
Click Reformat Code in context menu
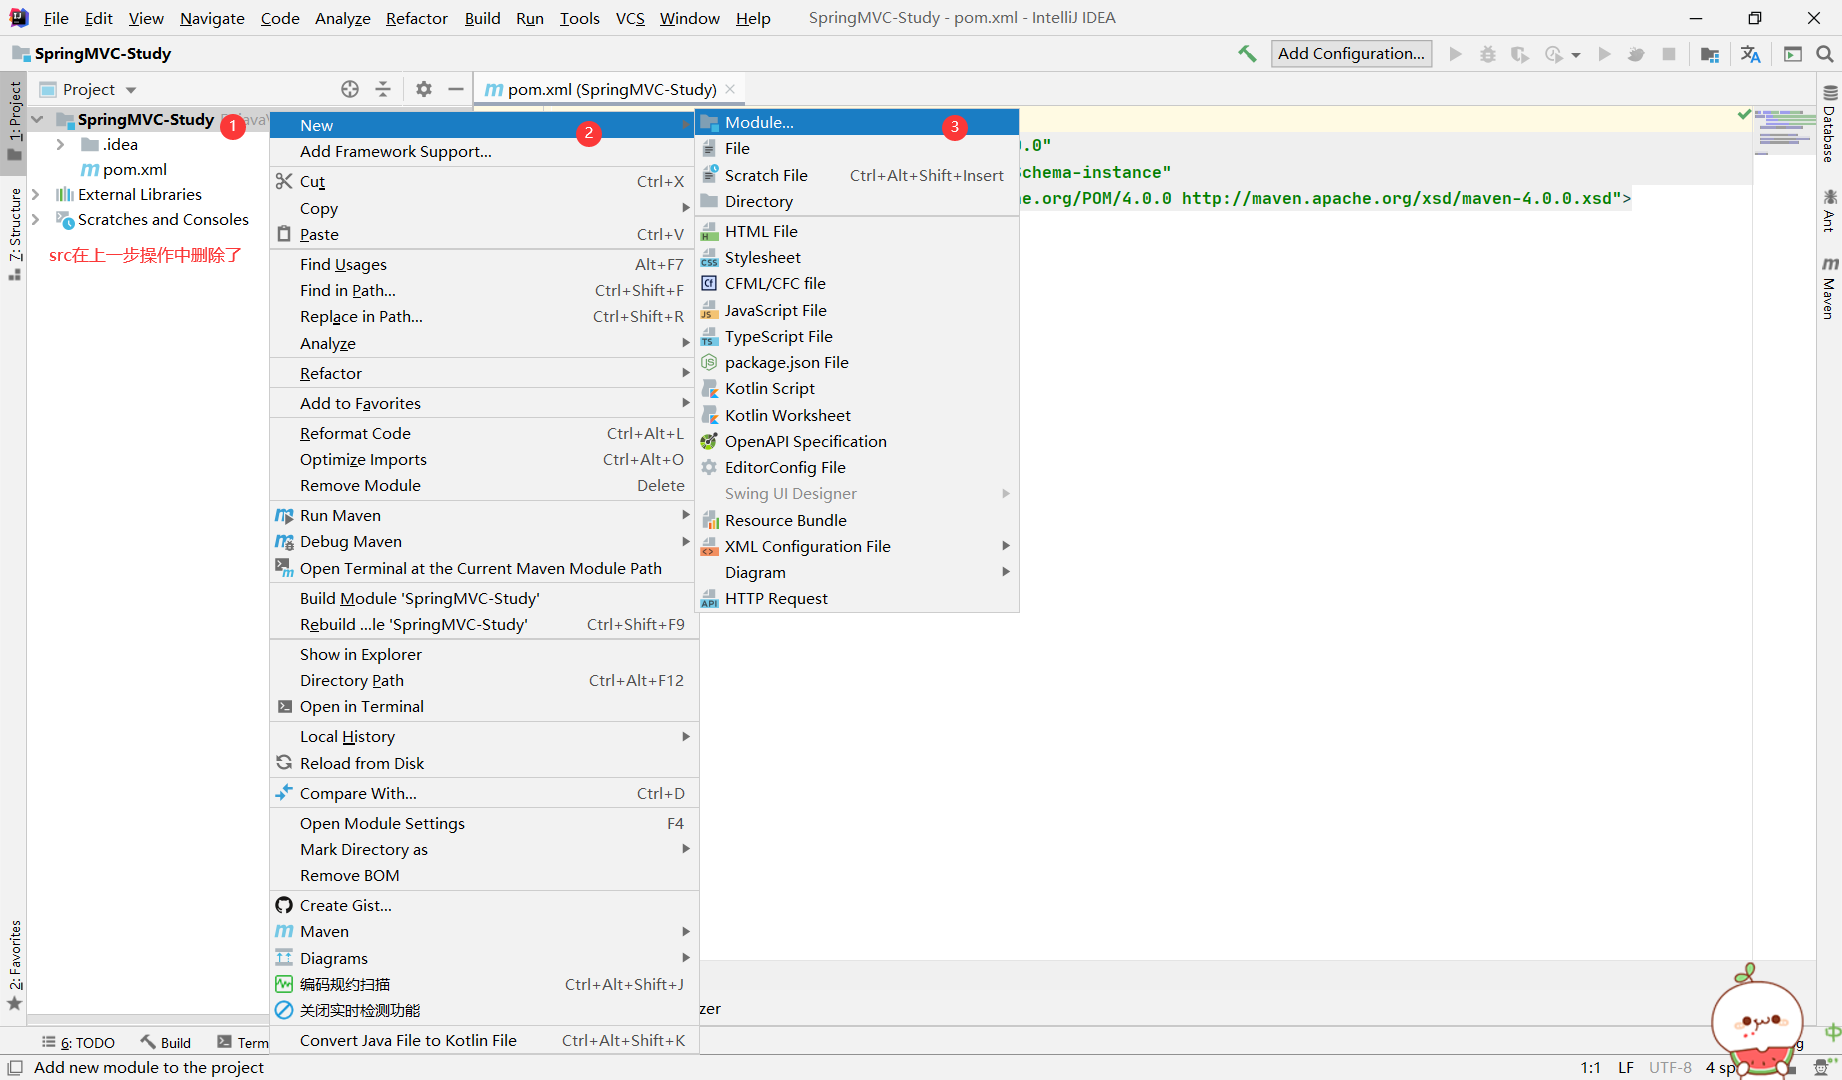click(484, 433)
